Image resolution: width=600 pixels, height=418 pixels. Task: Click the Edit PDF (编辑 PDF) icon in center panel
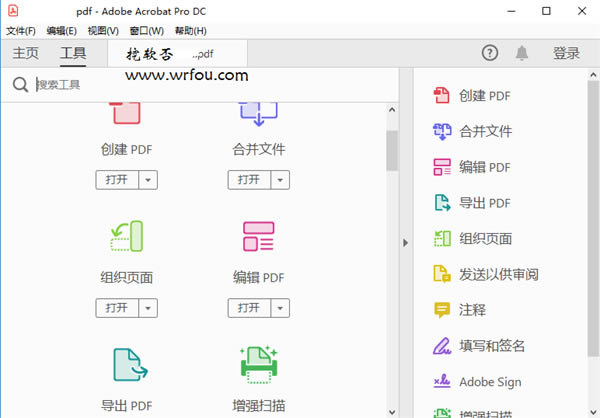click(x=258, y=237)
